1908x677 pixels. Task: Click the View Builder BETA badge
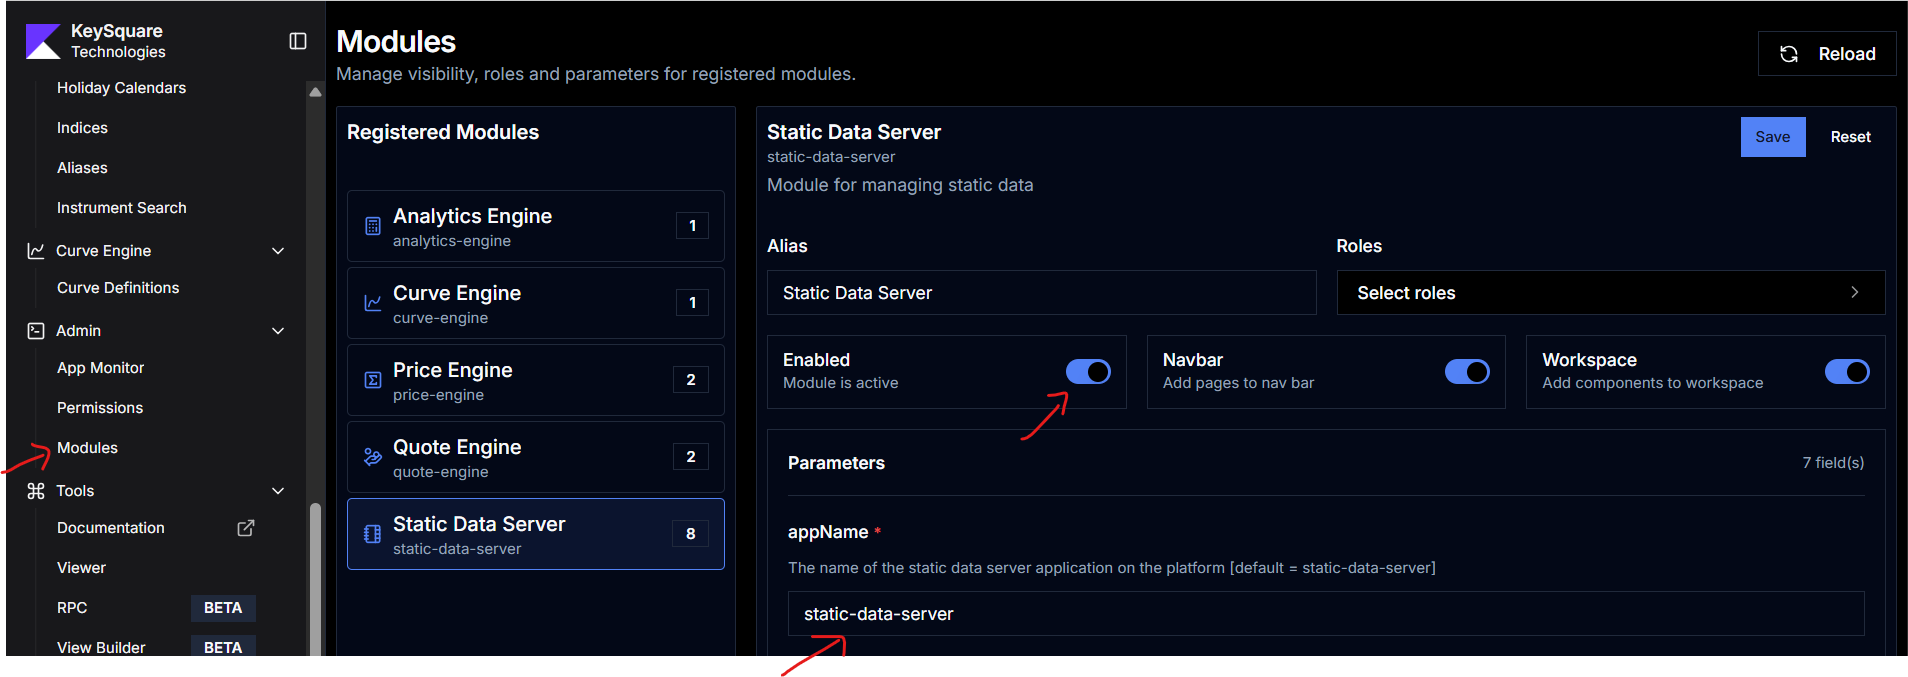click(x=223, y=647)
